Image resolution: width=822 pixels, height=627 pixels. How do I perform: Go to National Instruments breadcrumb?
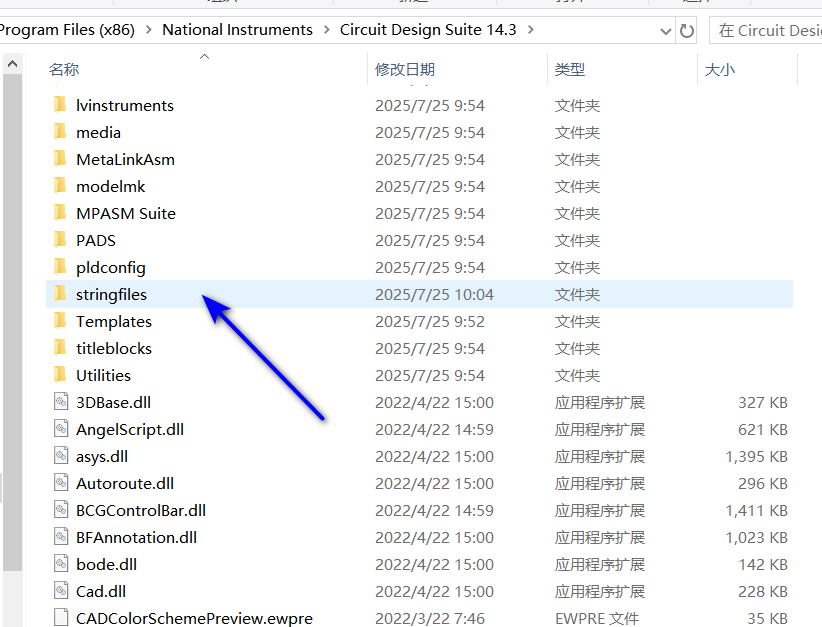(x=237, y=30)
